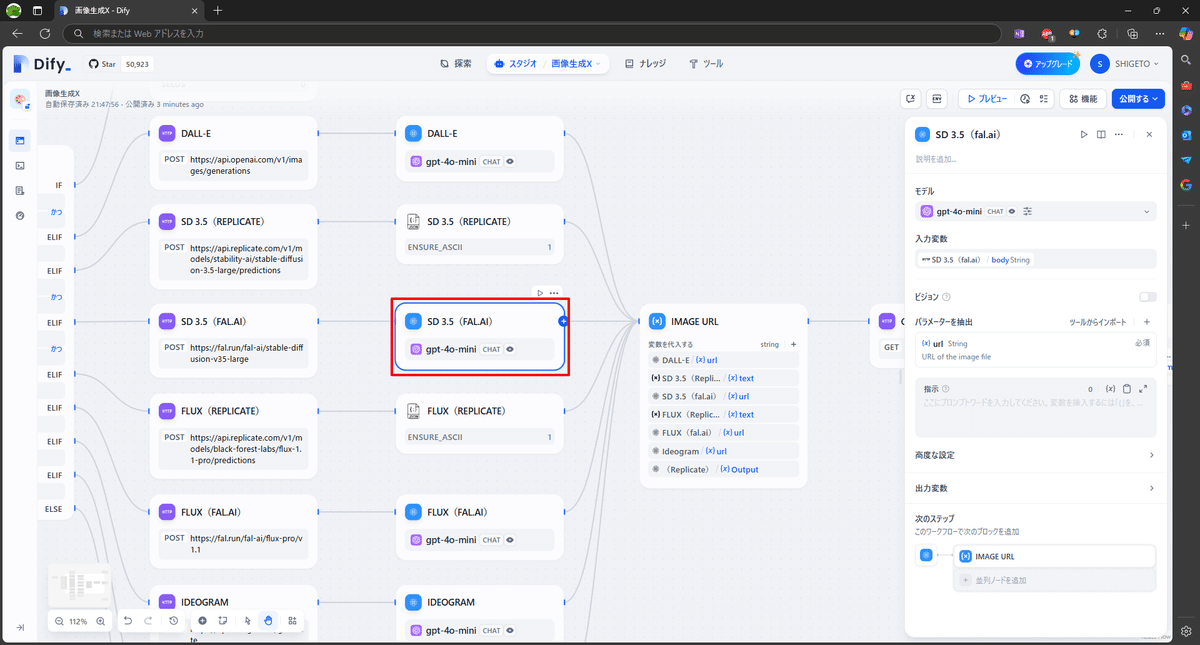Open the monitoring icon in left sidebar
The image size is (1200, 645).
(x=21, y=215)
